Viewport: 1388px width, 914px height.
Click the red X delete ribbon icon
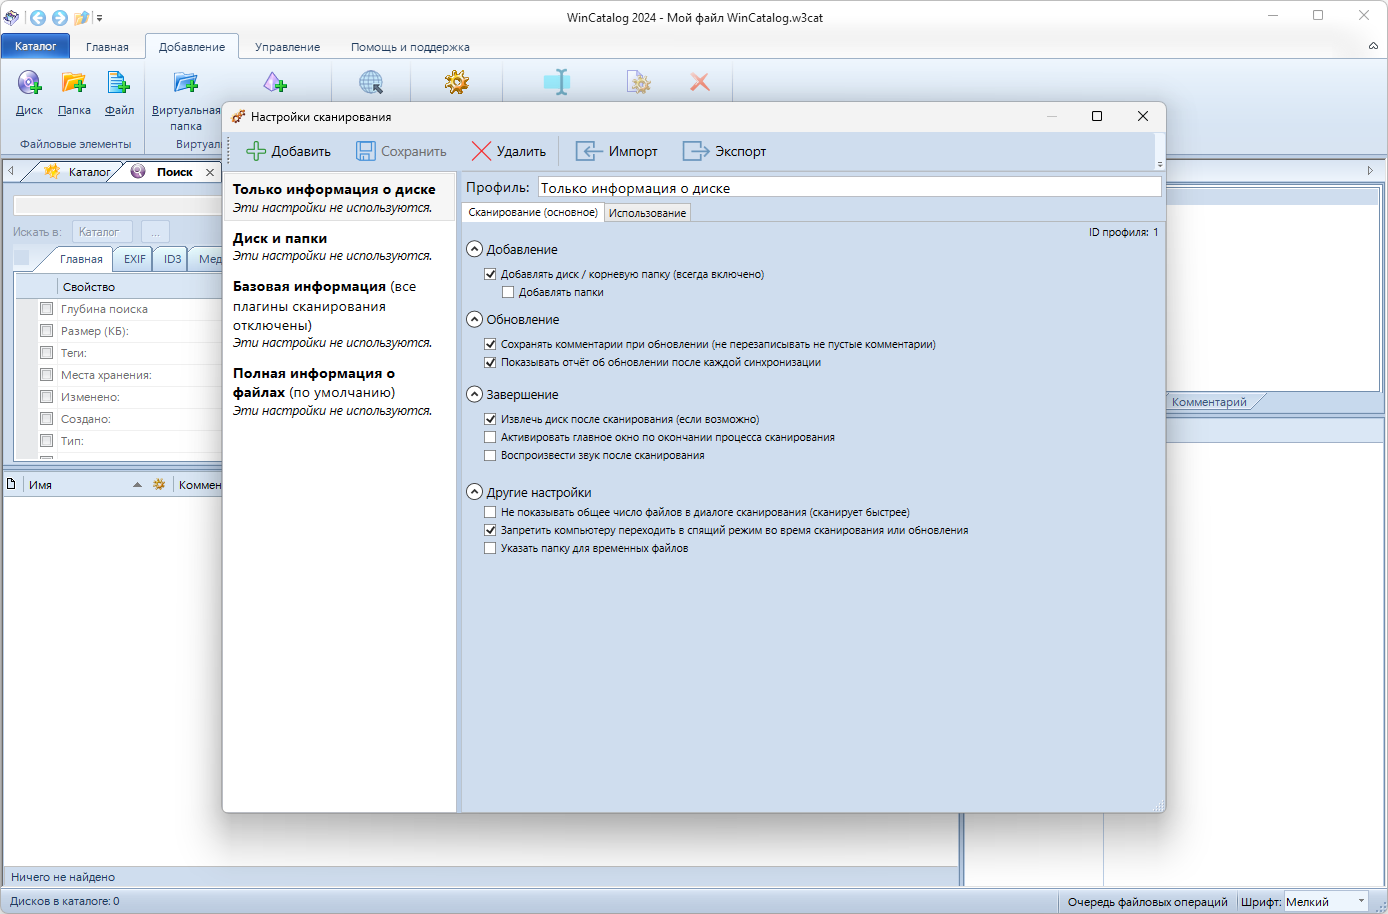point(700,82)
